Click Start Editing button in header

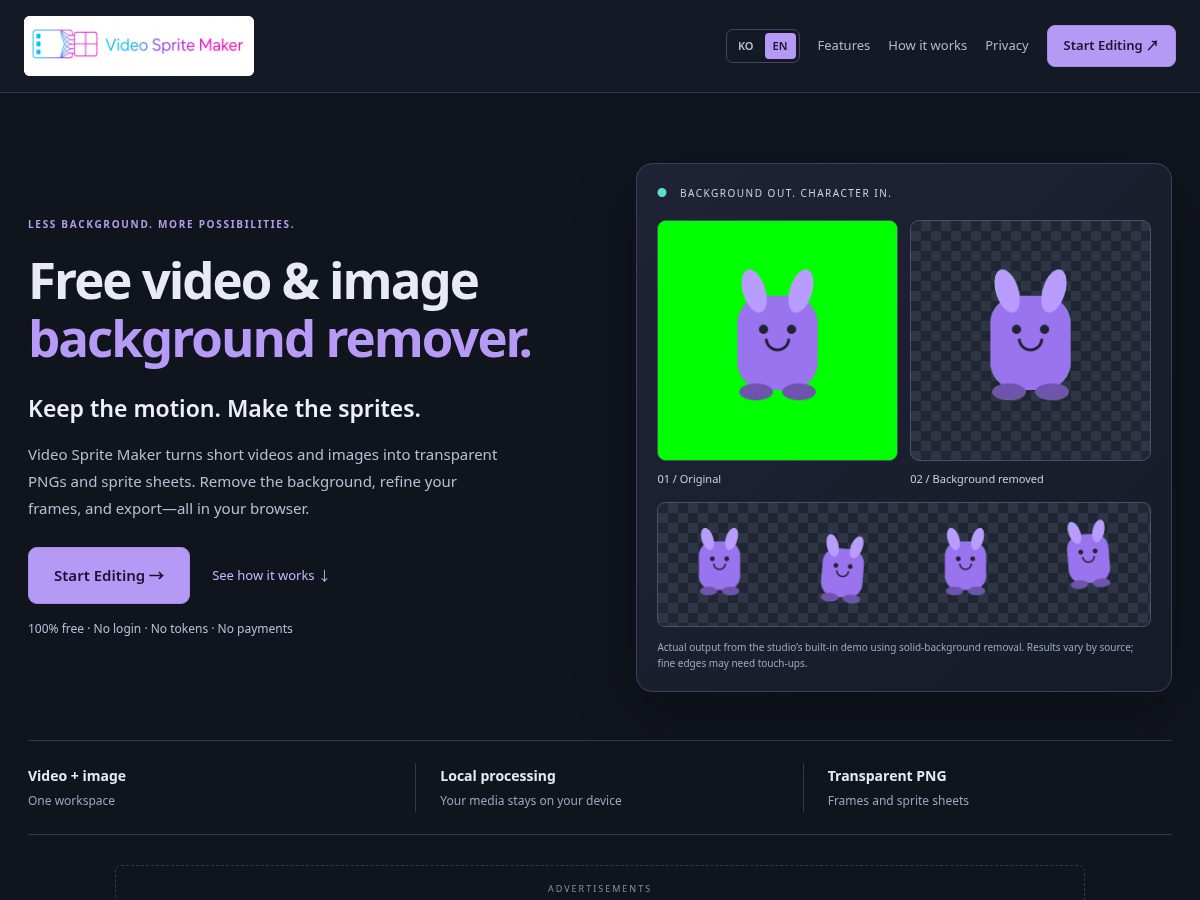[x=1111, y=46]
